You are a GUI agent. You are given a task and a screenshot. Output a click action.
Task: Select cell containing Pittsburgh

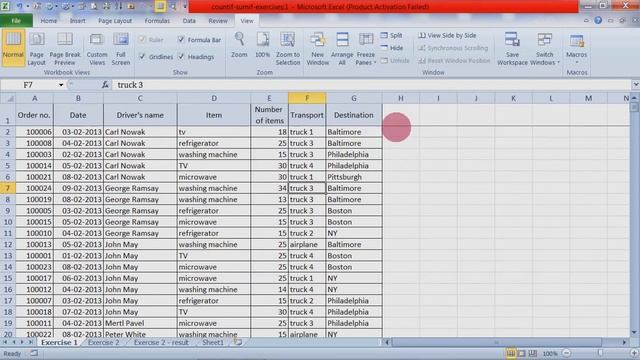point(354,177)
